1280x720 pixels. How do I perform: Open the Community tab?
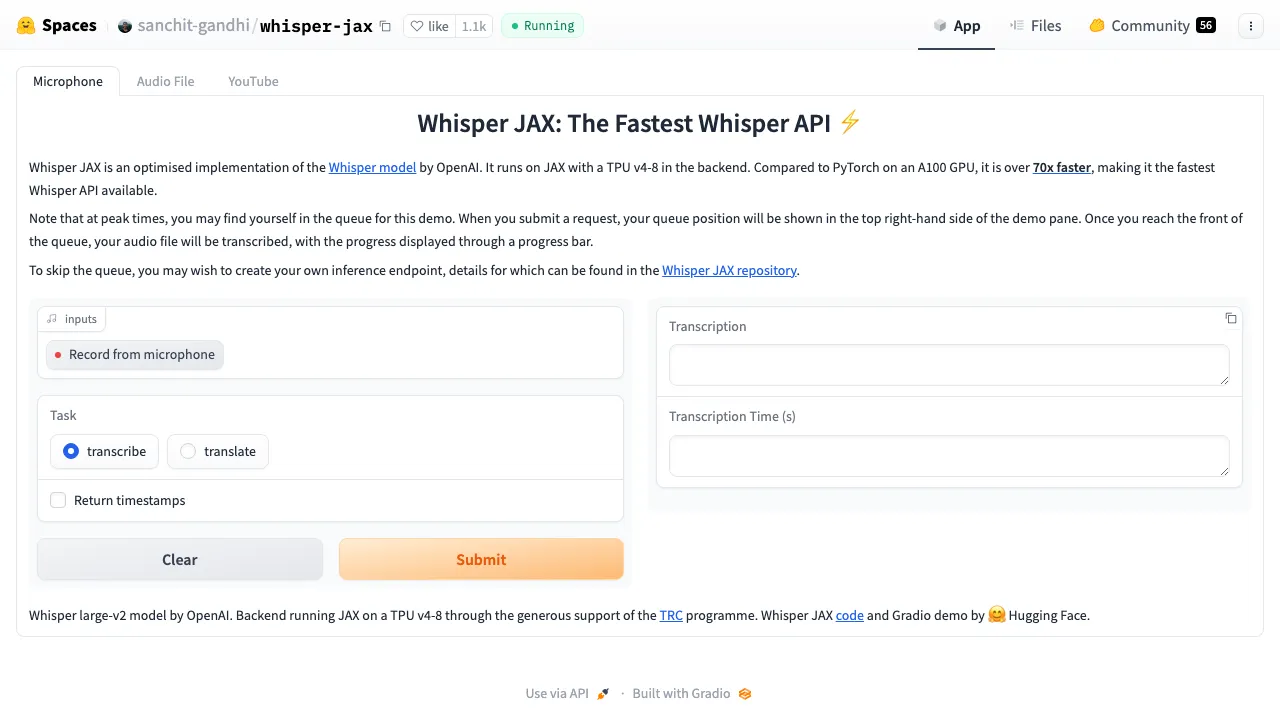[1152, 26]
